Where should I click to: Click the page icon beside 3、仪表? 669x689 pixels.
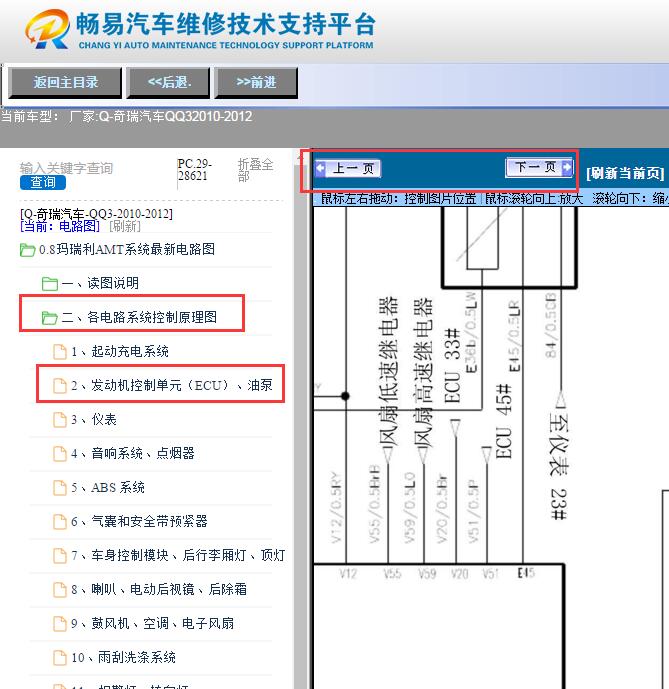tap(60, 420)
